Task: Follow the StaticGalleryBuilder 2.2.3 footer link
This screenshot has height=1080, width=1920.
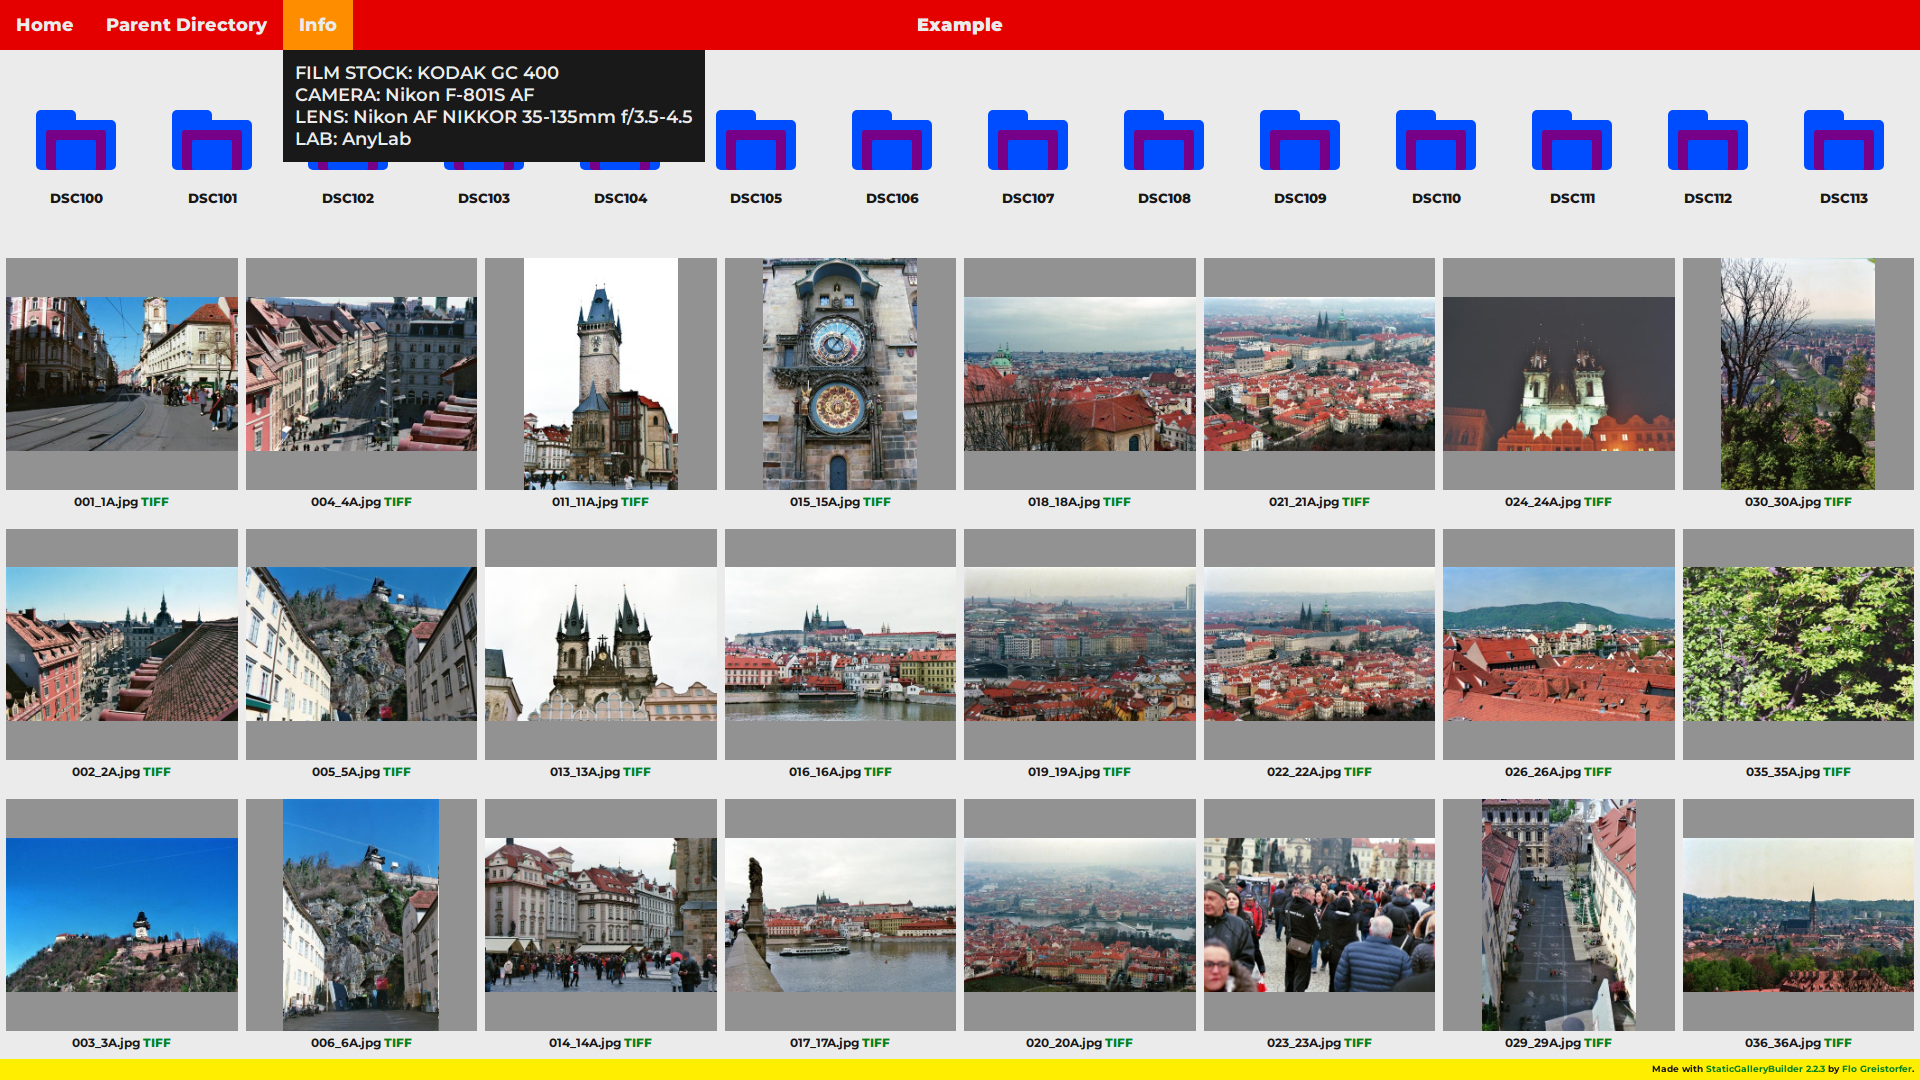Action: point(1765,1069)
